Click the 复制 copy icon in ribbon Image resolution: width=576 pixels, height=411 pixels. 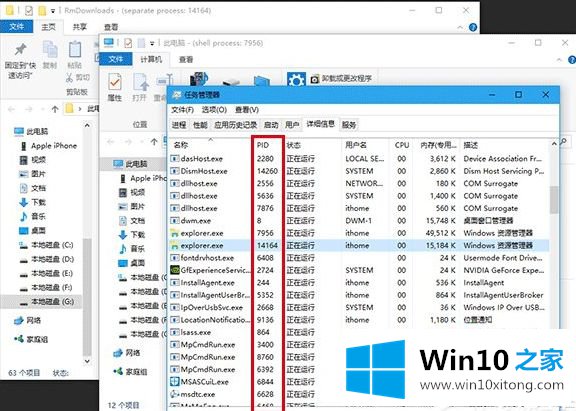coord(50,49)
